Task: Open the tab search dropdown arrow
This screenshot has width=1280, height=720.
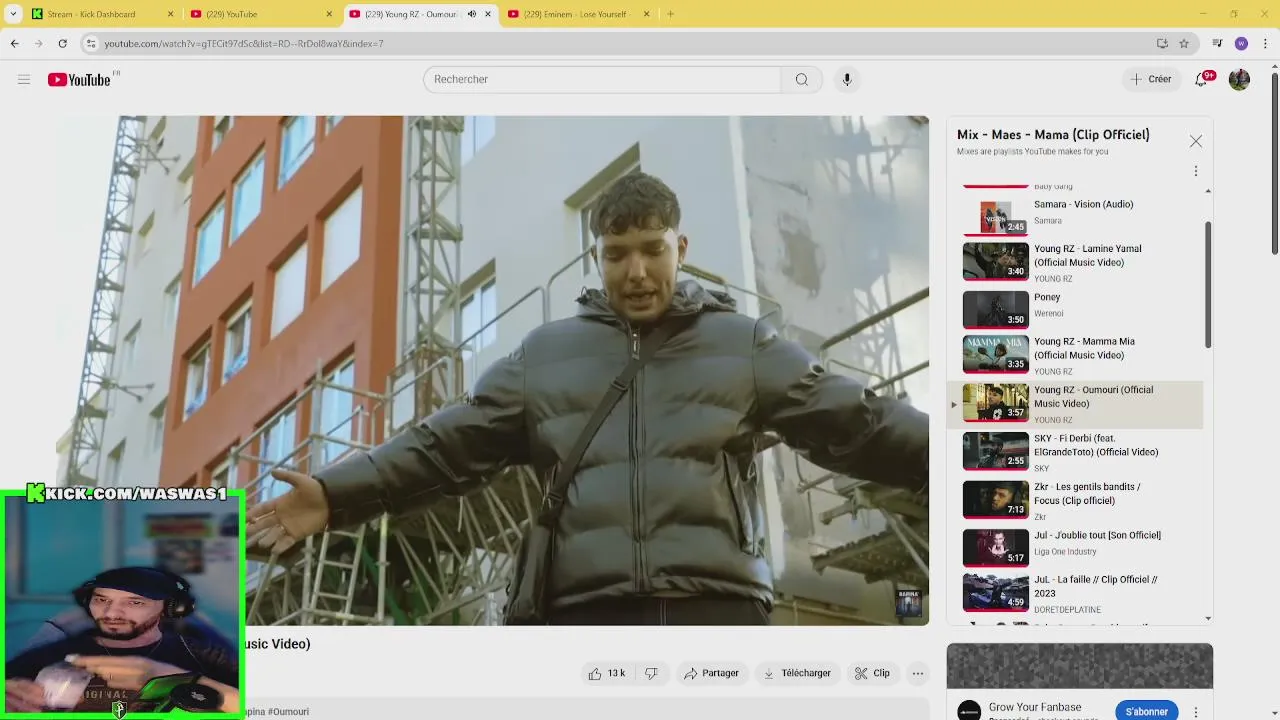Action: [13, 14]
